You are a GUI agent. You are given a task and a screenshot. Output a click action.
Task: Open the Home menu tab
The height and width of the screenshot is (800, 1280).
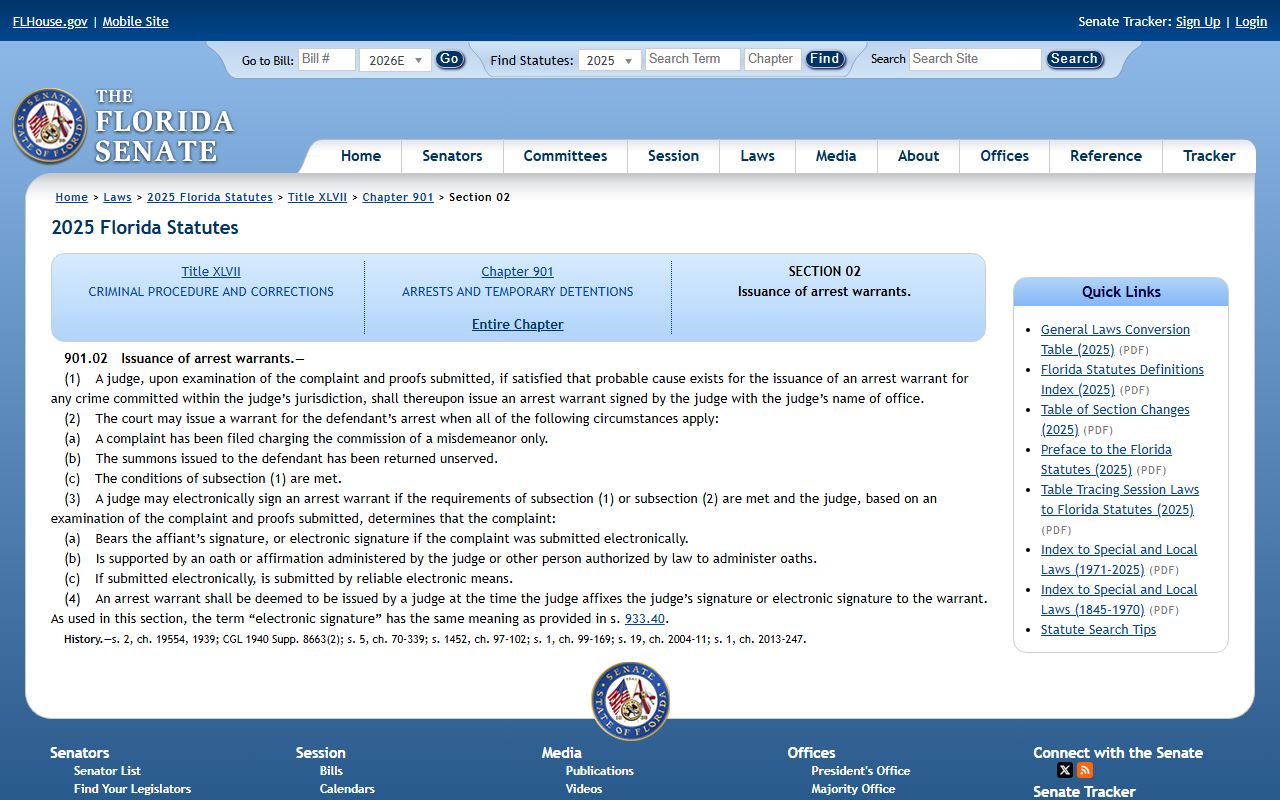pyautogui.click(x=361, y=156)
